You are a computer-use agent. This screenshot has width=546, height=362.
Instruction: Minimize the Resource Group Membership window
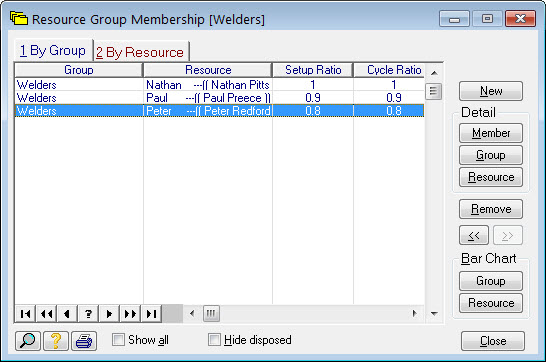coord(454,19)
